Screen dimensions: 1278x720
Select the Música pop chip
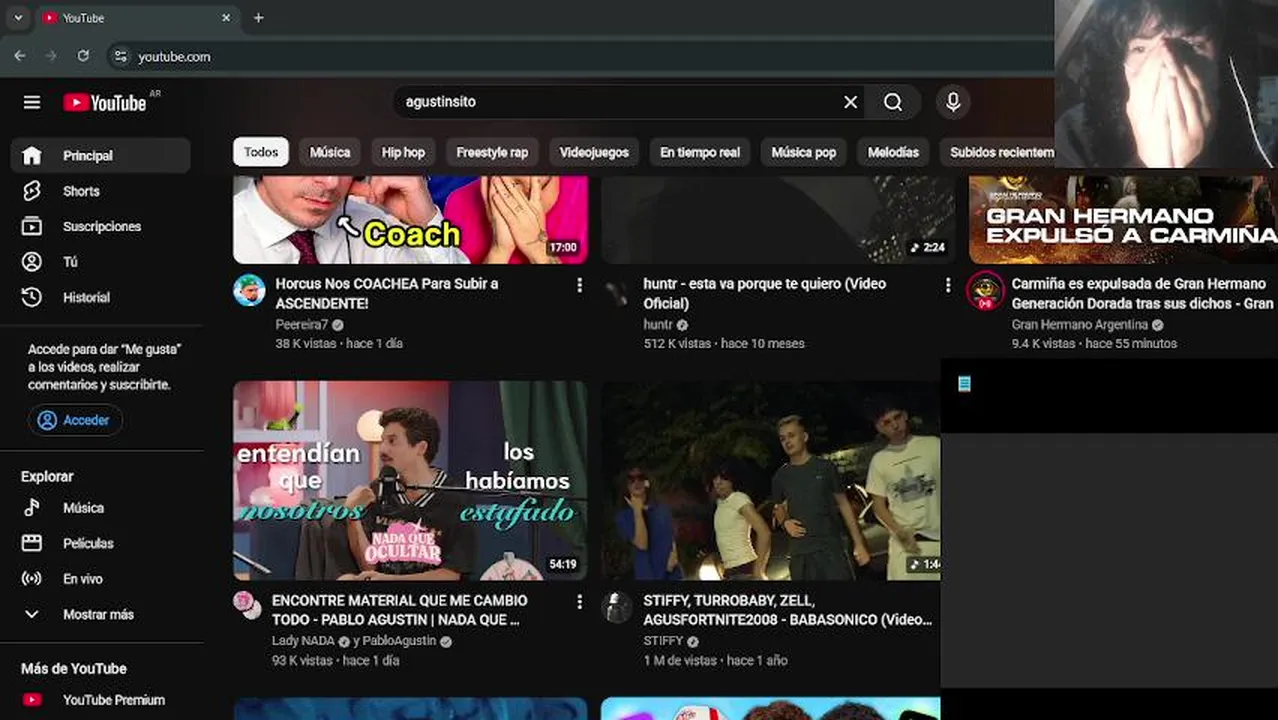[803, 152]
